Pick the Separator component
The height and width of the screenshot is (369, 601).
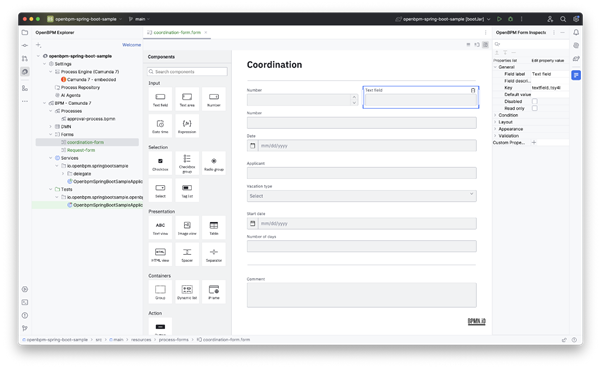point(214,254)
